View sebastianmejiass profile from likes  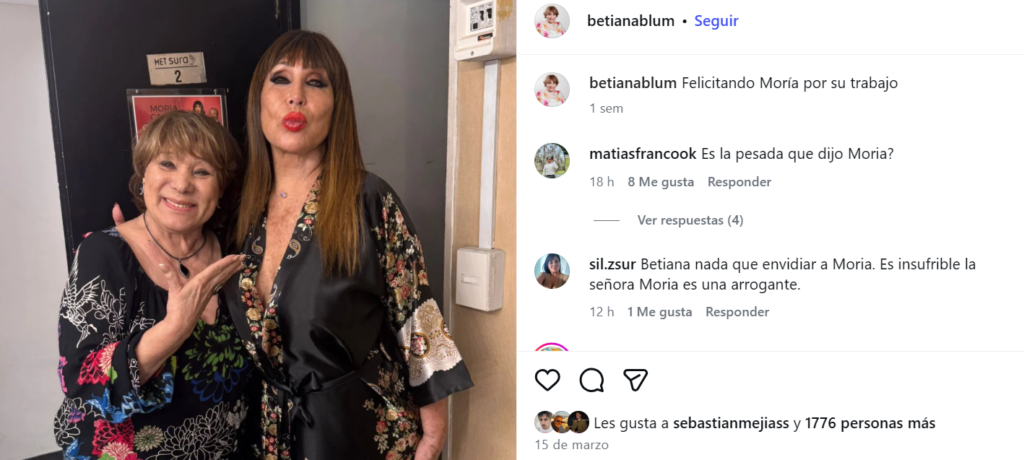pyautogui.click(x=731, y=423)
